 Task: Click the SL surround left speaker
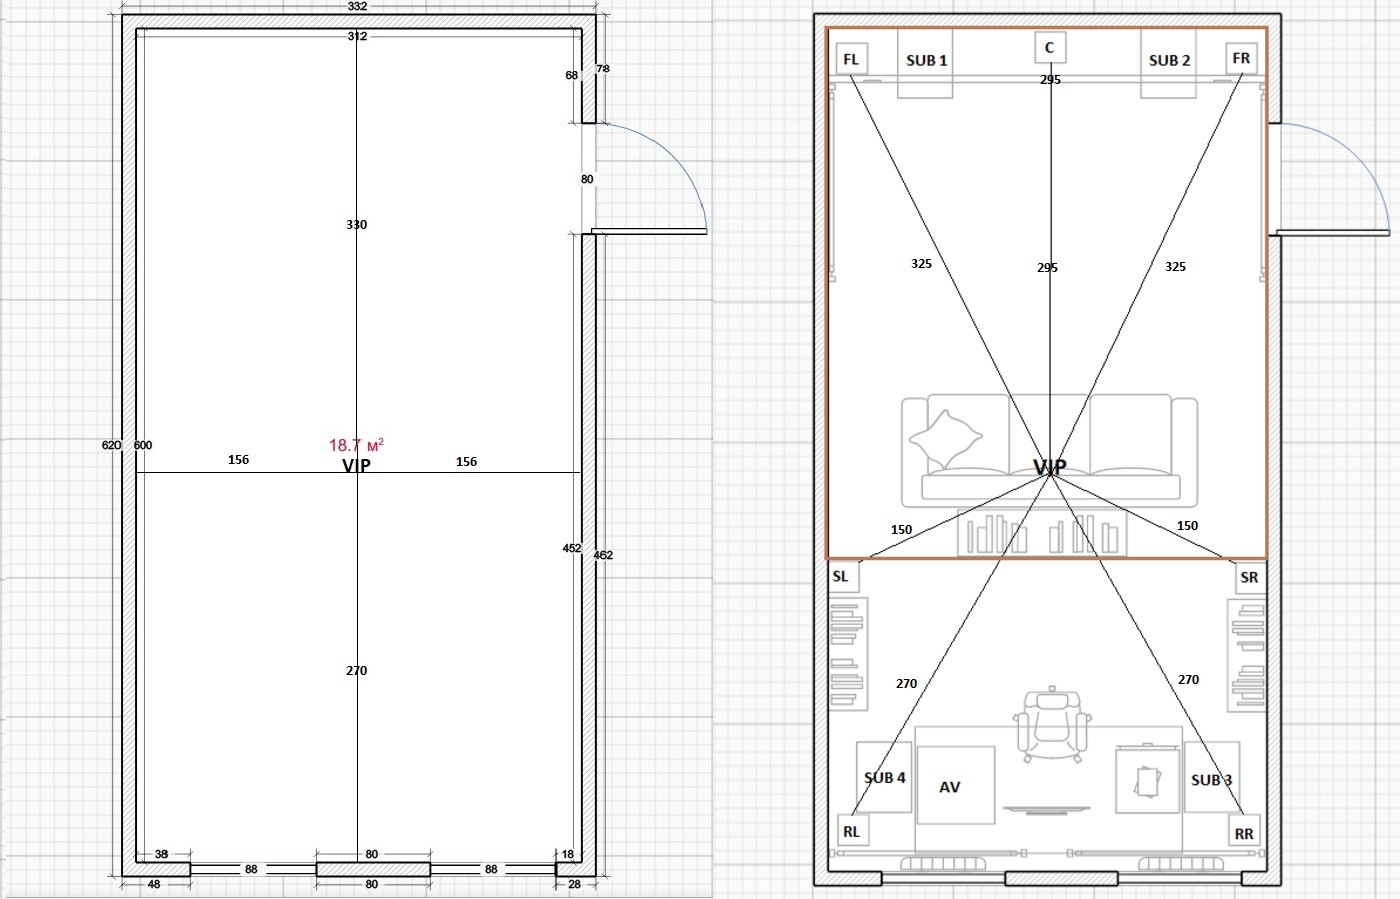841,576
